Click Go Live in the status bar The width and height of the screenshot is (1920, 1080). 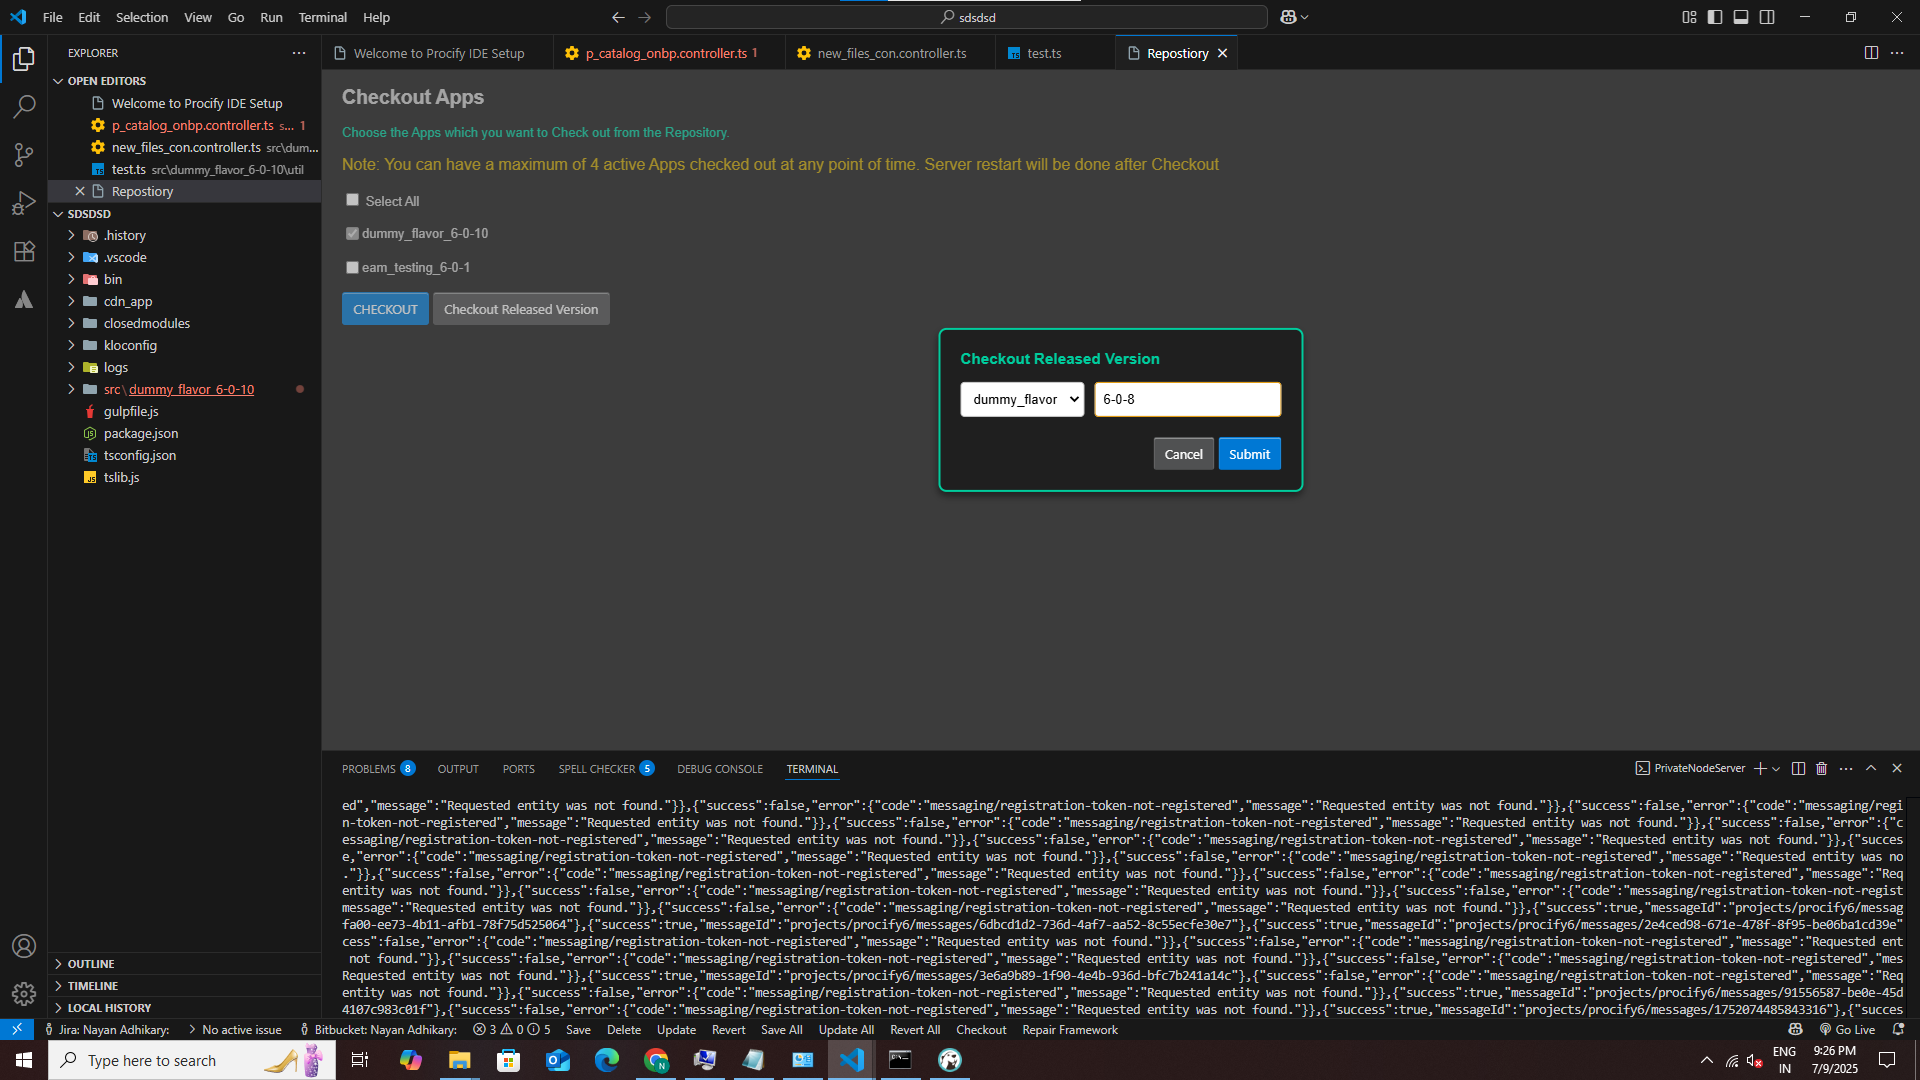1847,1029
